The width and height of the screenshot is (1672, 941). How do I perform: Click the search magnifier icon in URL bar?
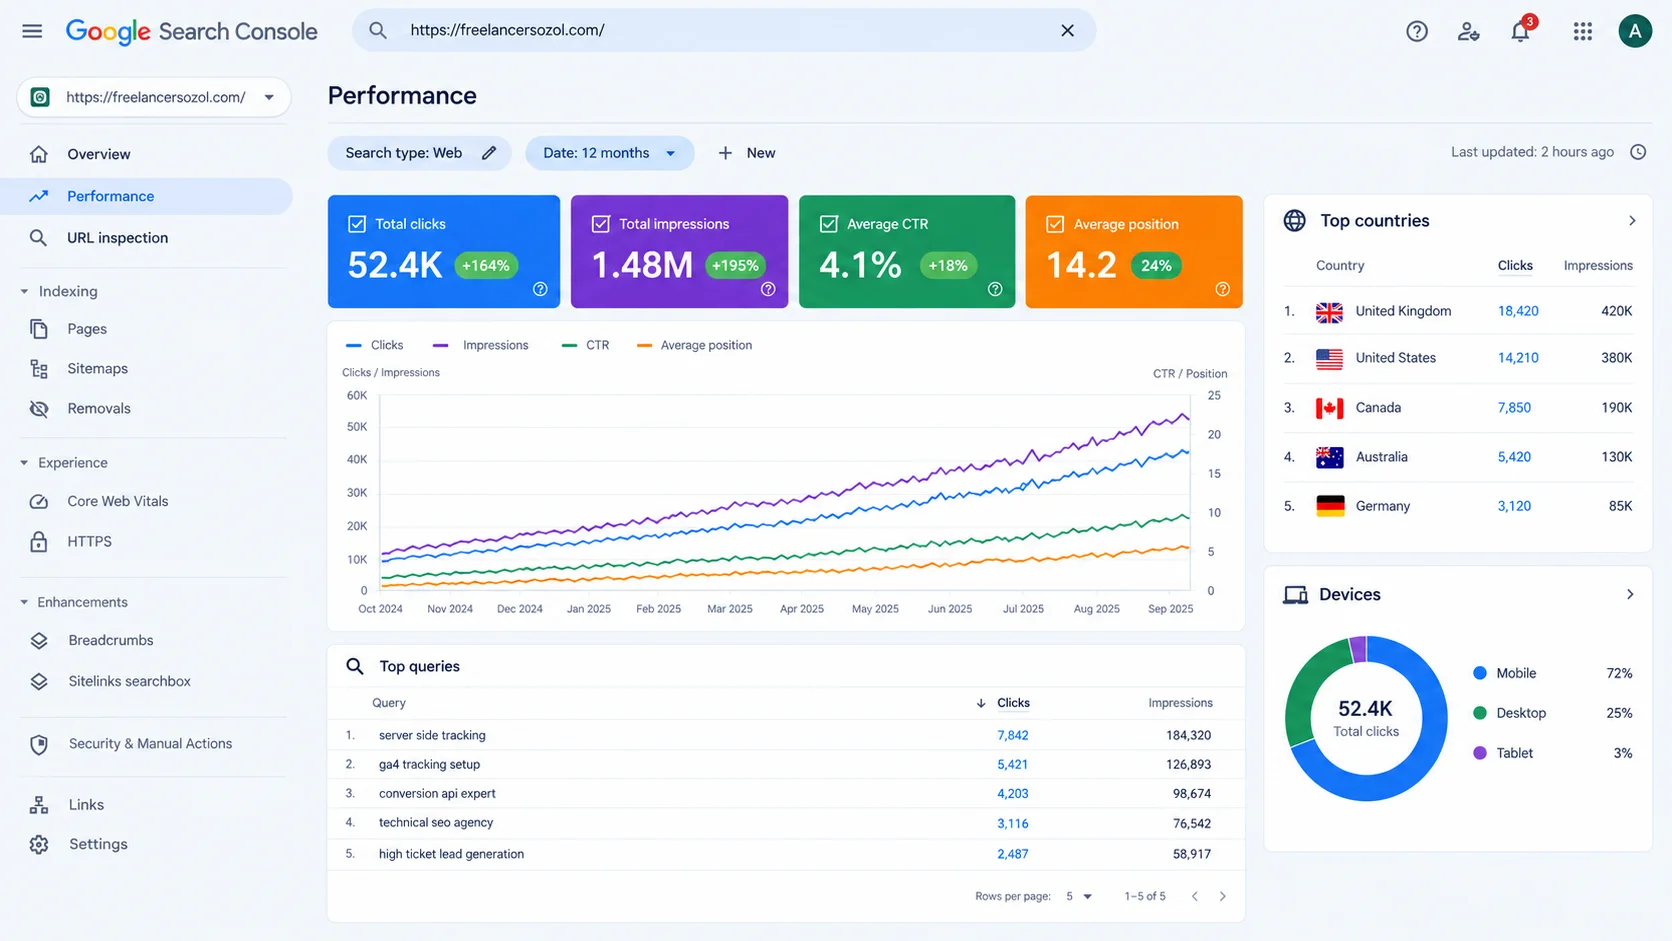click(378, 31)
